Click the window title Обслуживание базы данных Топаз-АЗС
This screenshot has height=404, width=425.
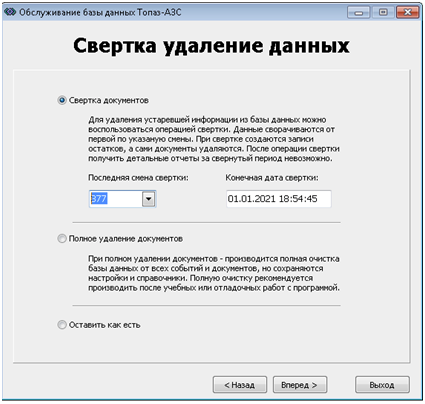(100, 12)
